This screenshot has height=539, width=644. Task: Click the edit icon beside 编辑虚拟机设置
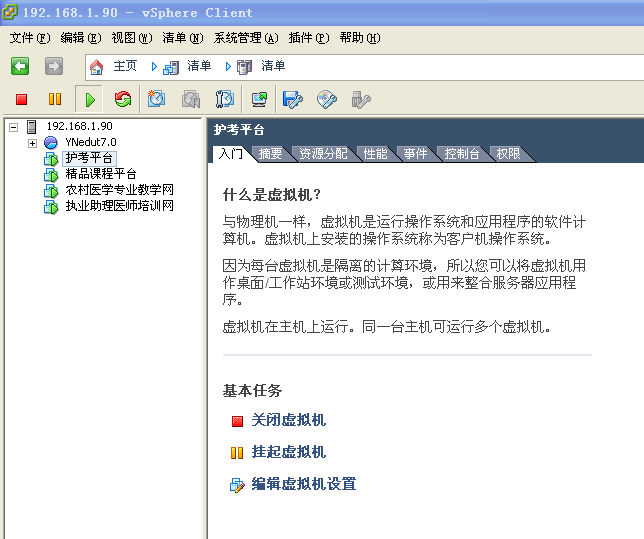coord(237,485)
